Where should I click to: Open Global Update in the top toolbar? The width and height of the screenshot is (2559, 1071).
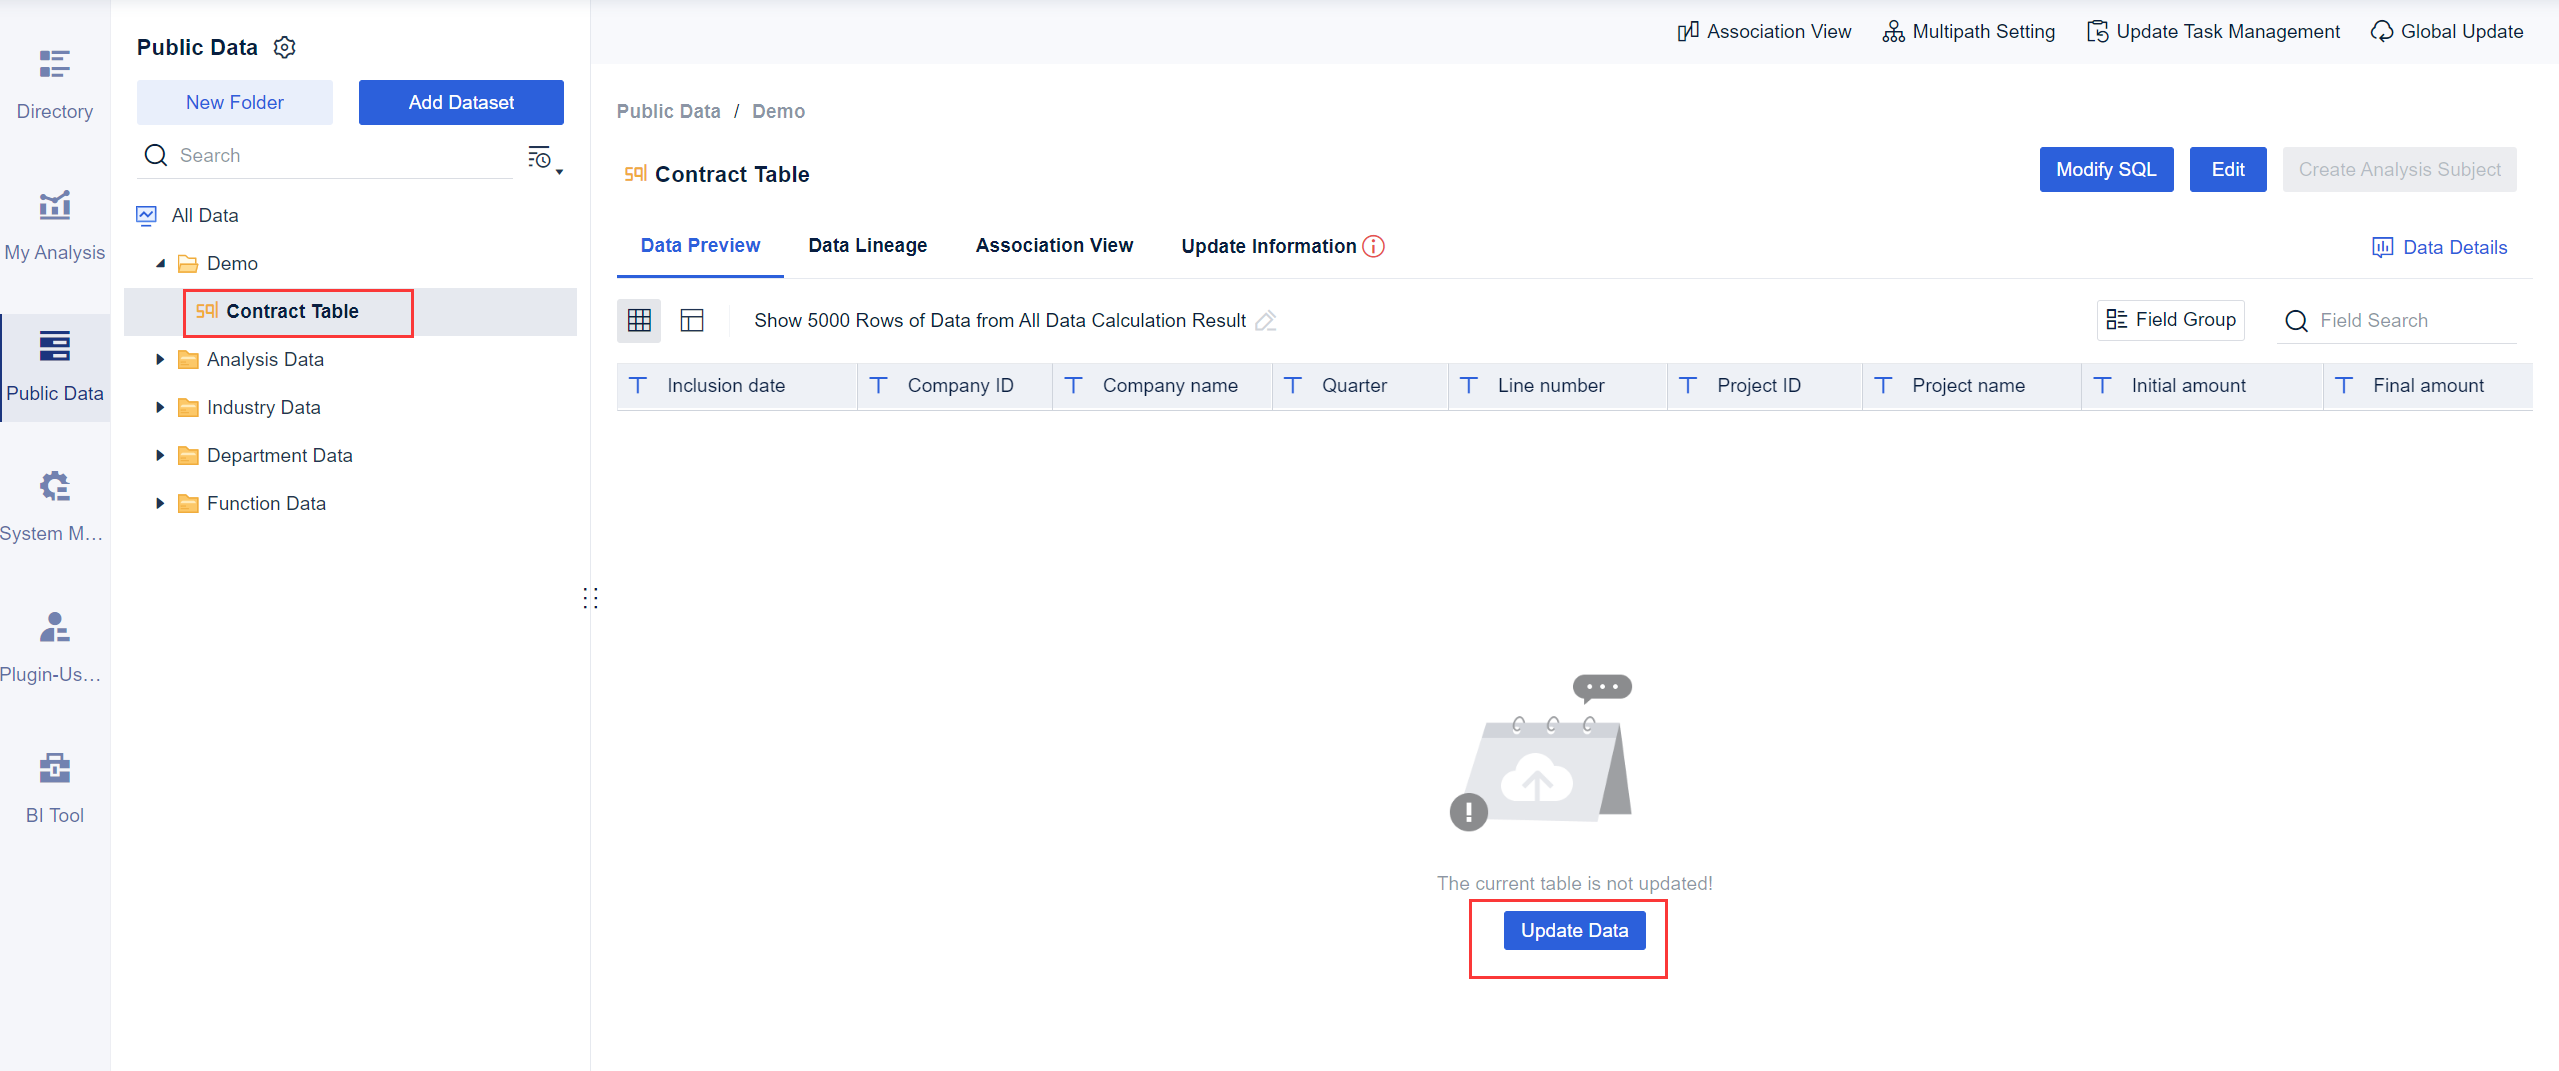(2447, 31)
